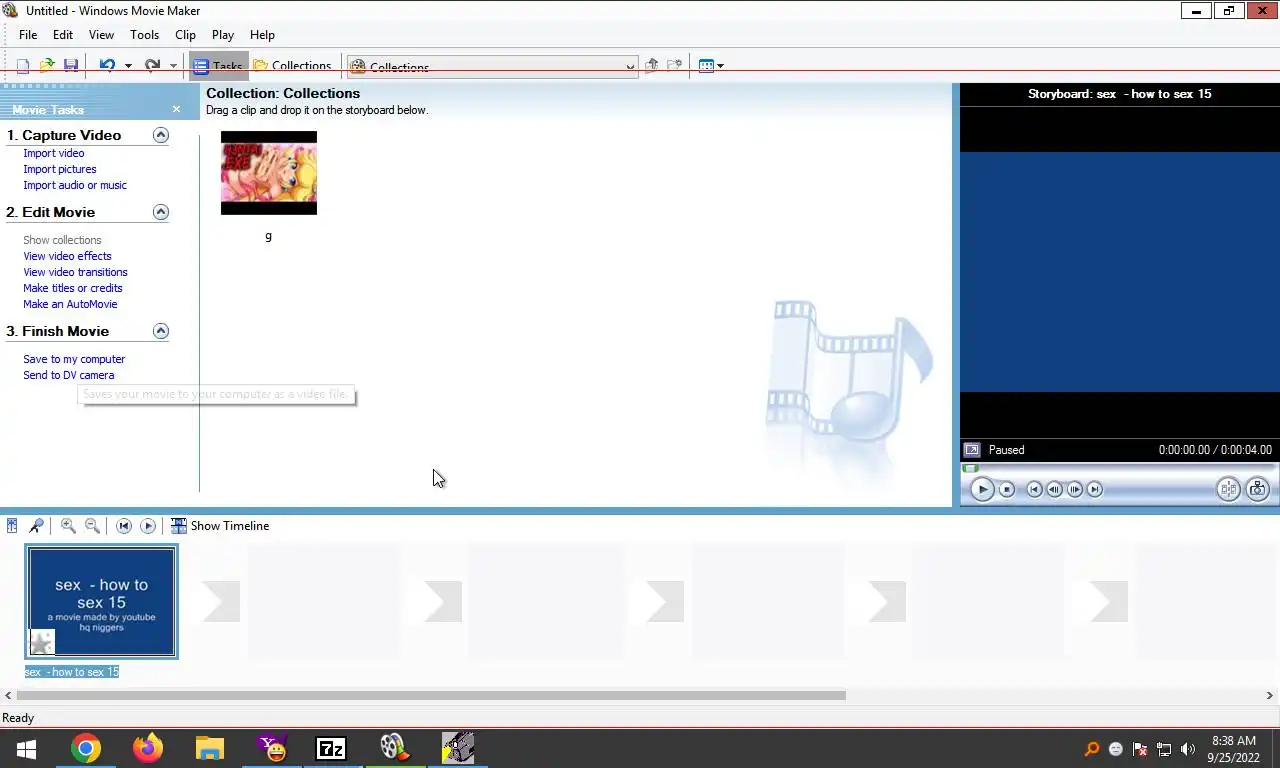The height and width of the screenshot is (768, 1280).
Task: Click Import audio or music
Action: tap(75, 185)
